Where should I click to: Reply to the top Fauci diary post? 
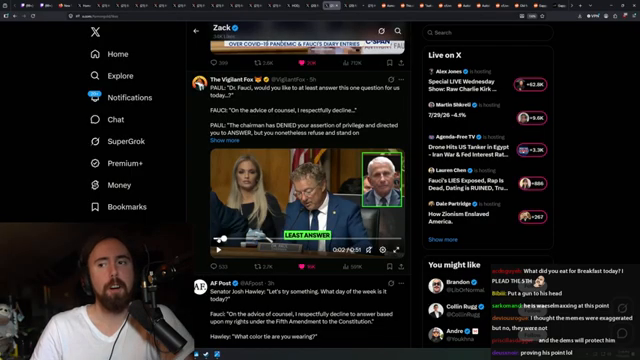point(219,63)
